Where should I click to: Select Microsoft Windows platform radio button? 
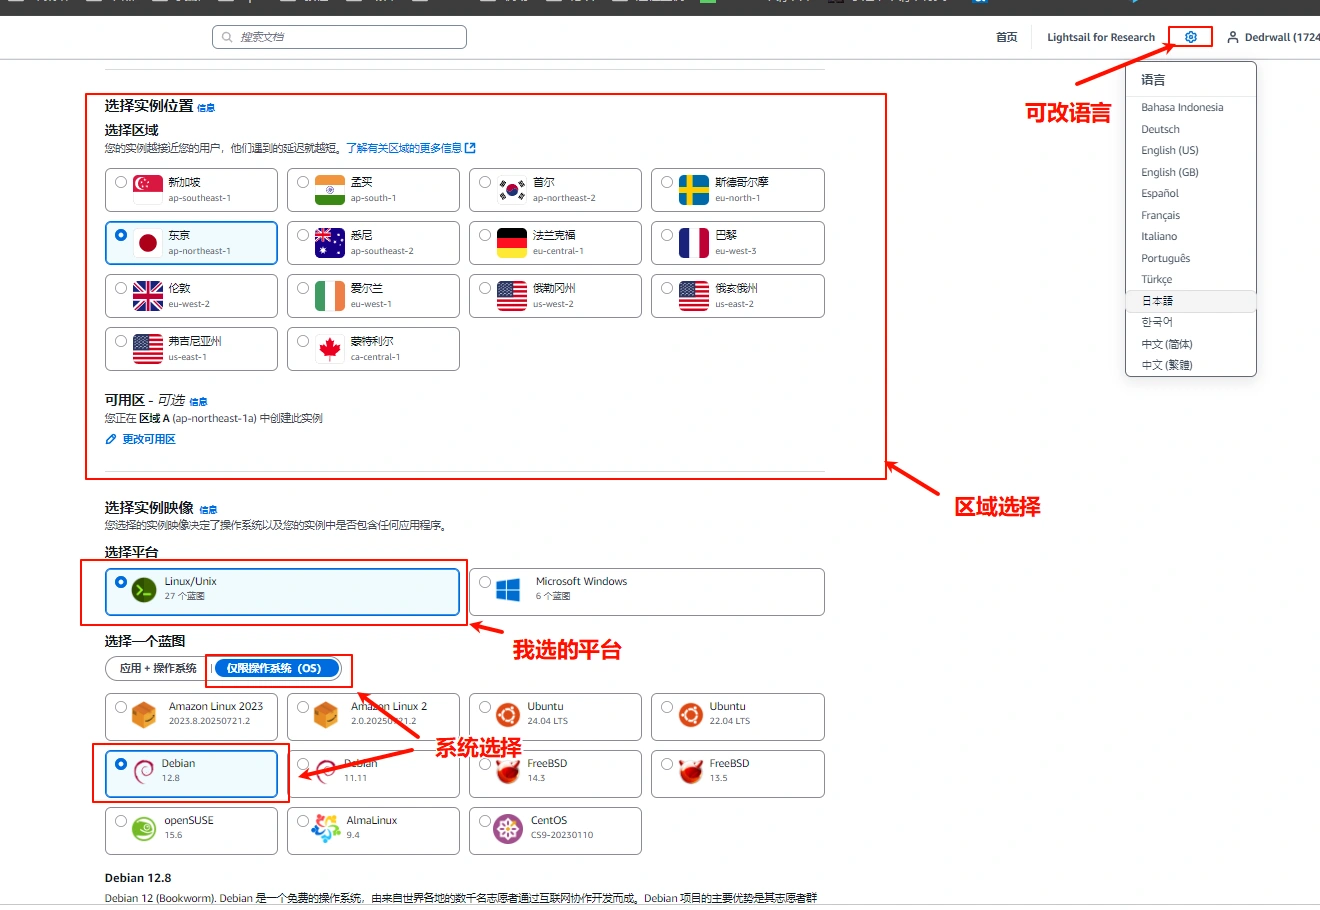coord(485,582)
